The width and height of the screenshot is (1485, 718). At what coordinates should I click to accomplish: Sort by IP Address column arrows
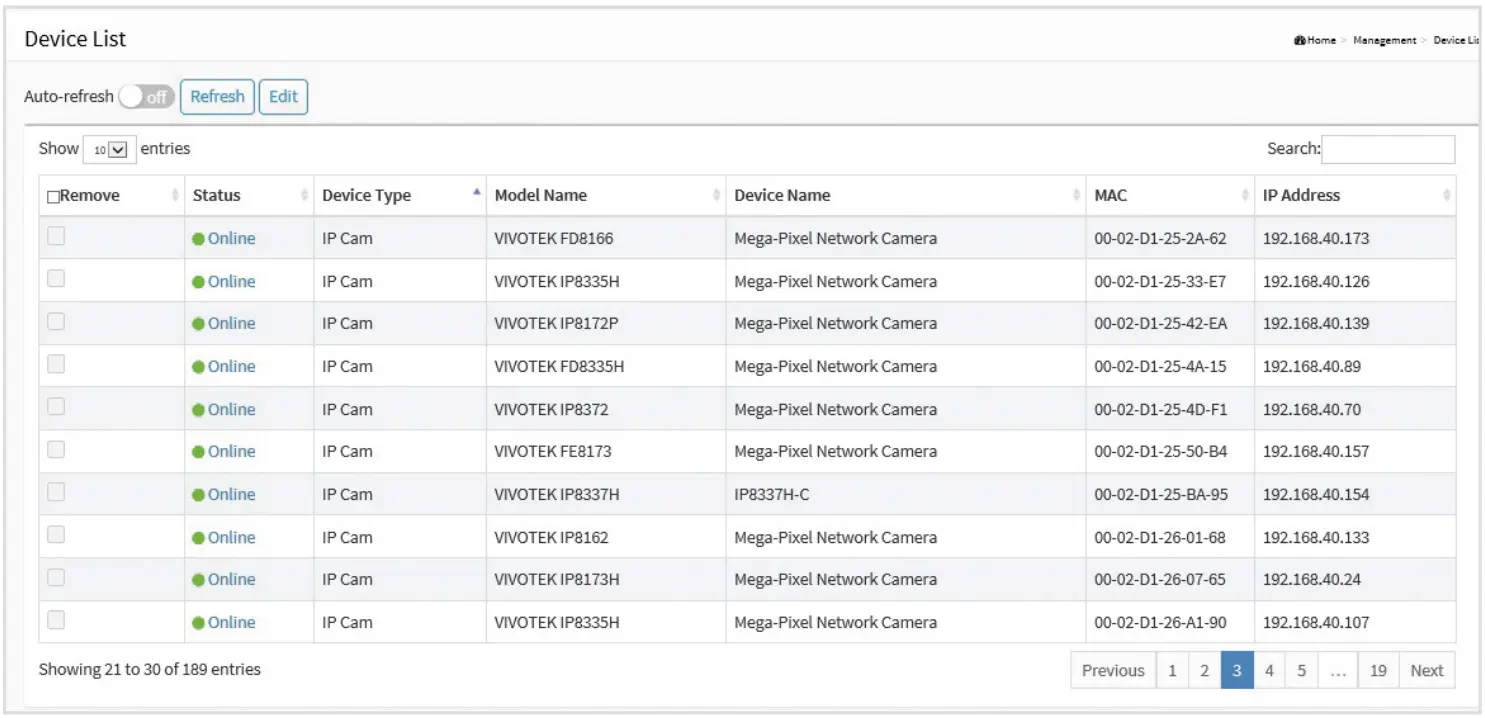tap(1446, 196)
